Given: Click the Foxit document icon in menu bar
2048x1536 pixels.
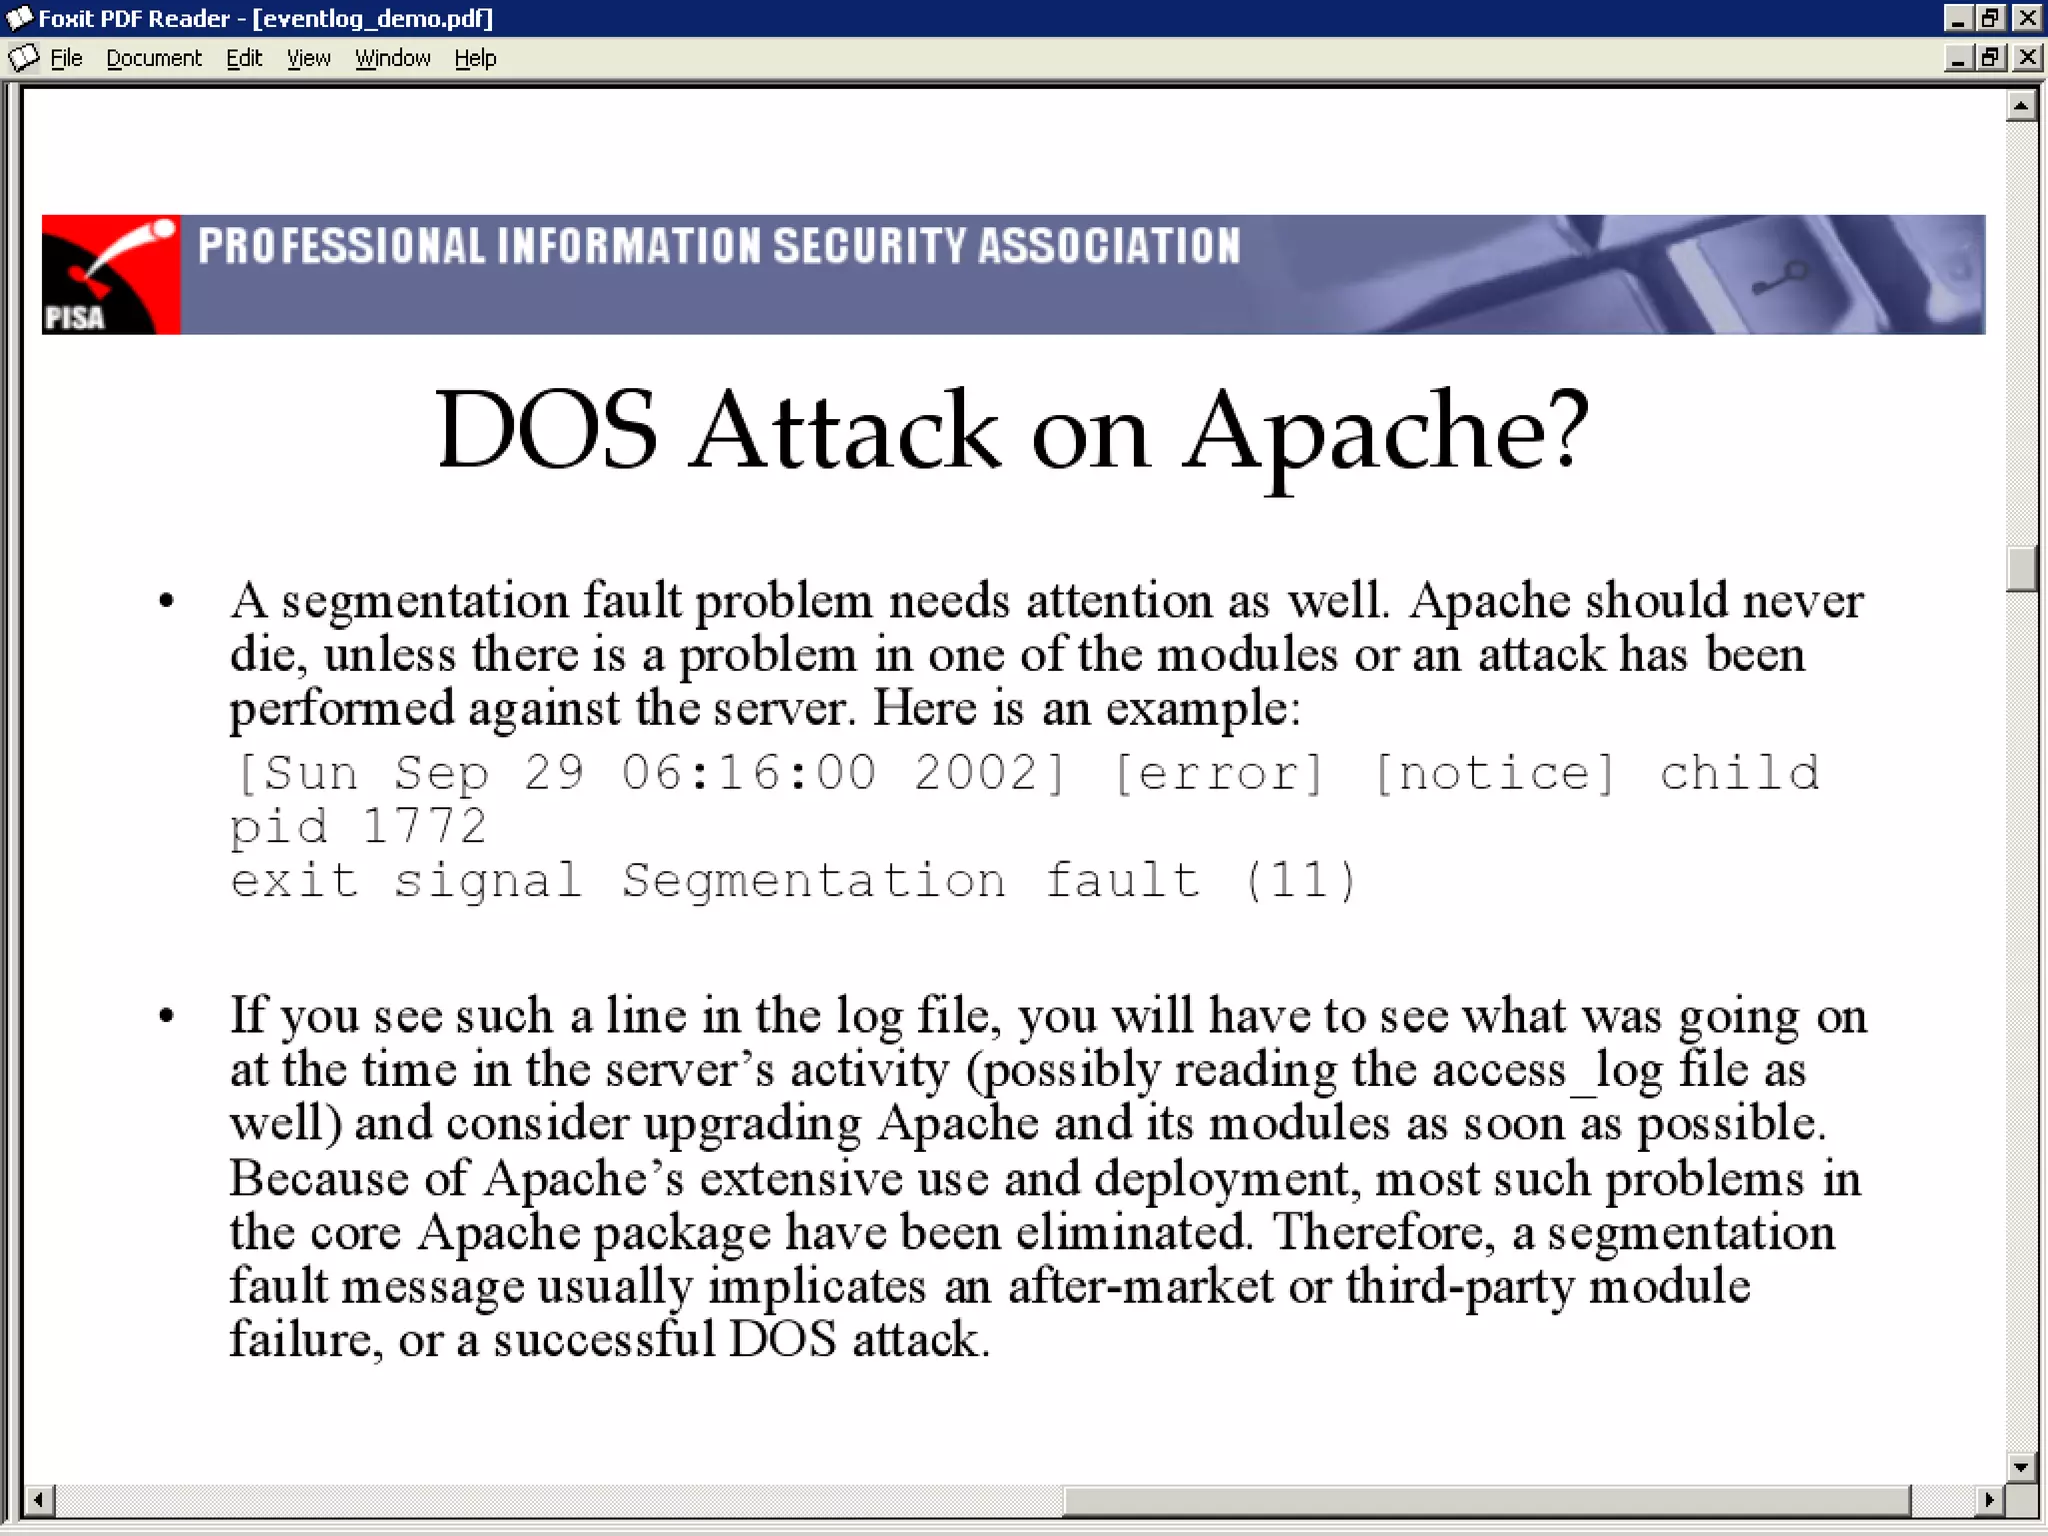Looking at the screenshot, I should [24, 58].
